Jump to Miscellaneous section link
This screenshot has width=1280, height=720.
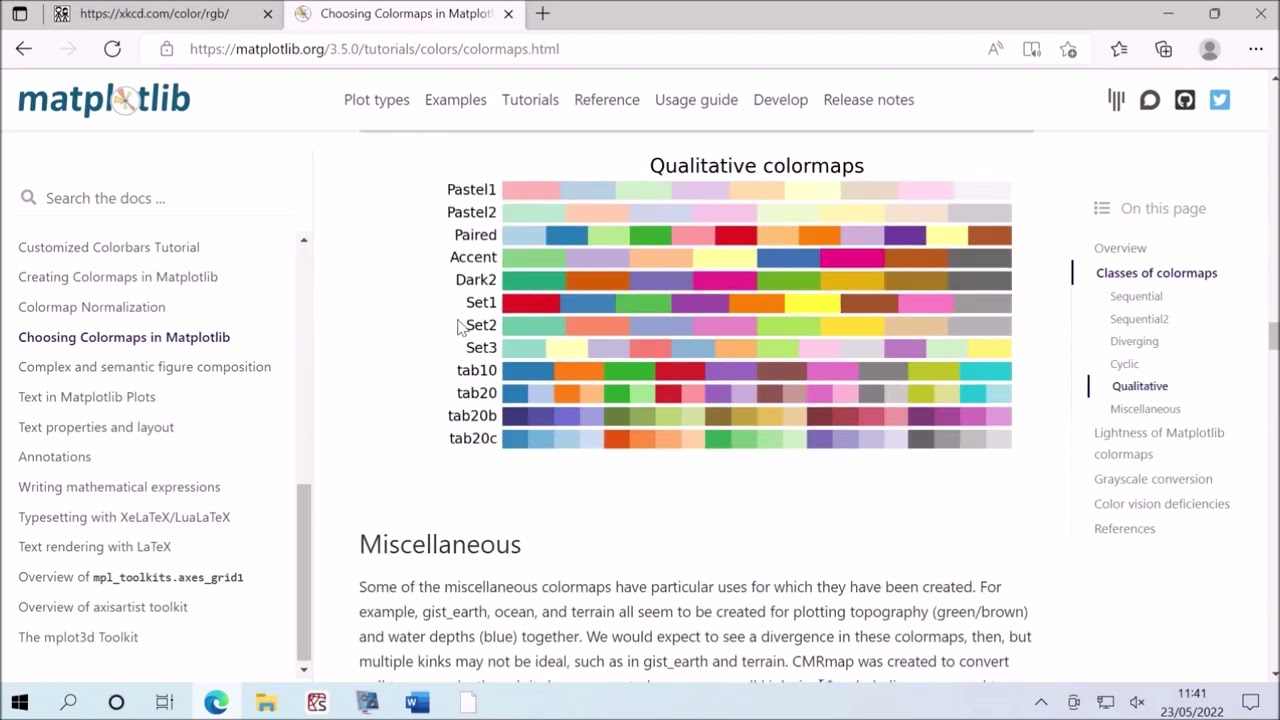[x=1145, y=409]
